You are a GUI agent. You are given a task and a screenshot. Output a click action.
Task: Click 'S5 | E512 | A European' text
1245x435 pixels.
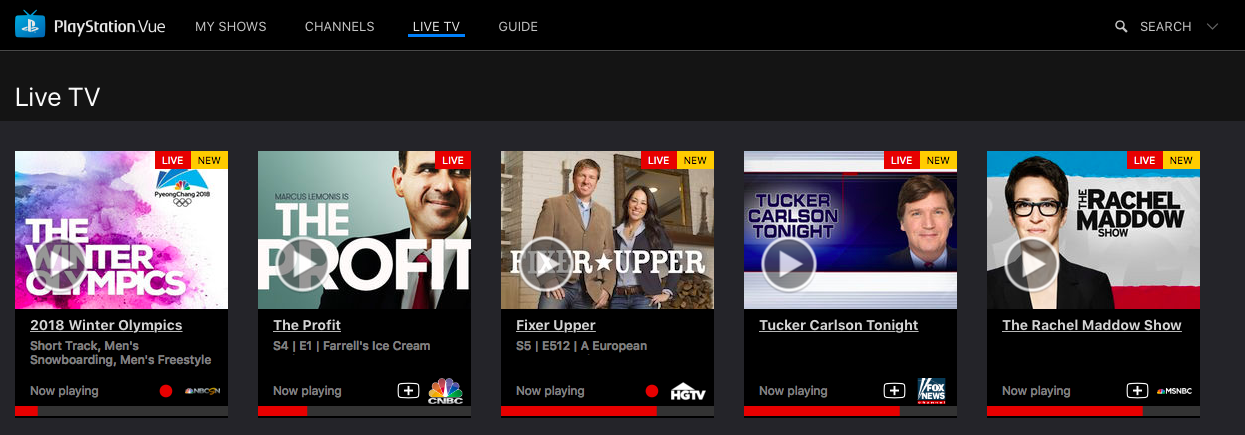point(582,346)
